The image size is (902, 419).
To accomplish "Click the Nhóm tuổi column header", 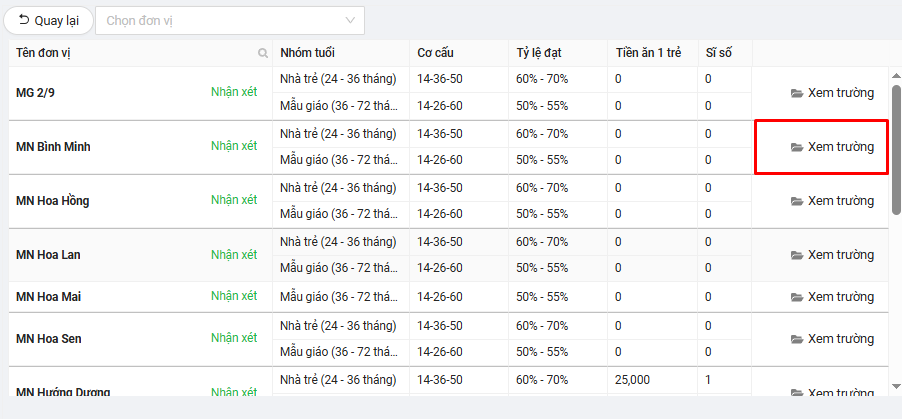I will (305, 53).
